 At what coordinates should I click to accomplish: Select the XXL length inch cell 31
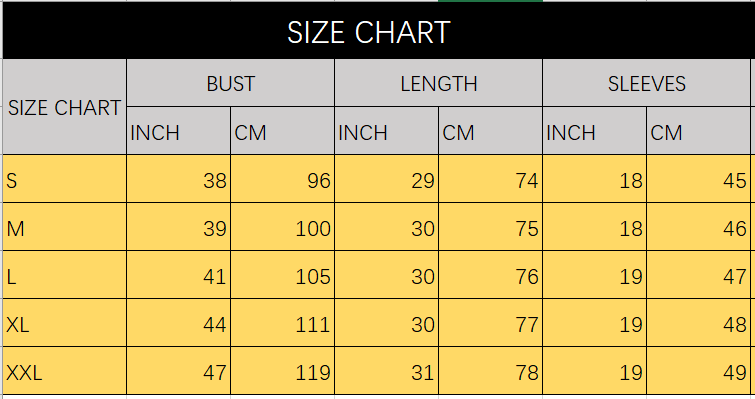(386, 371)
